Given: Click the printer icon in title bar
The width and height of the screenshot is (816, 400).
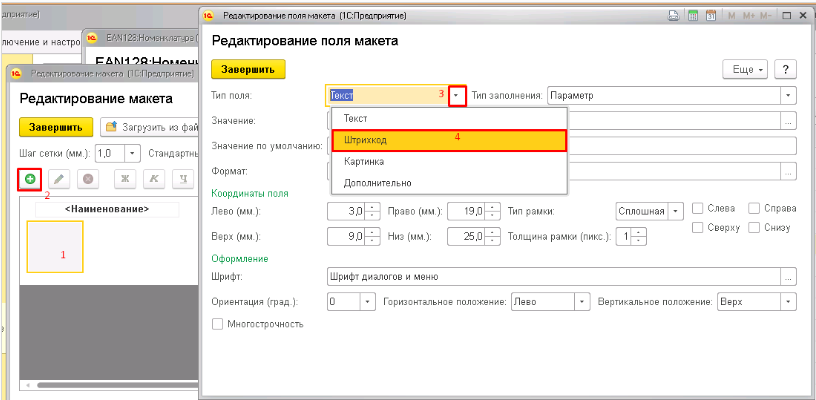Looking at the screenshot, I should 677,16.
